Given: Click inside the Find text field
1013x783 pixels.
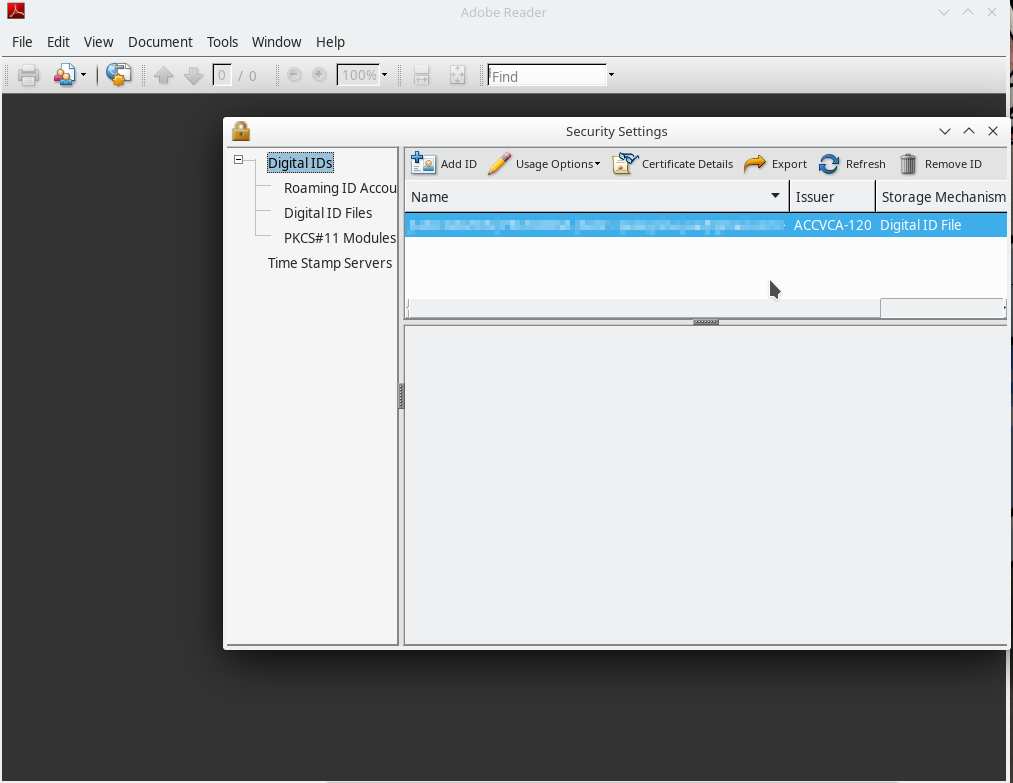Looking at the screenshot, I should (x=546, y=76).
